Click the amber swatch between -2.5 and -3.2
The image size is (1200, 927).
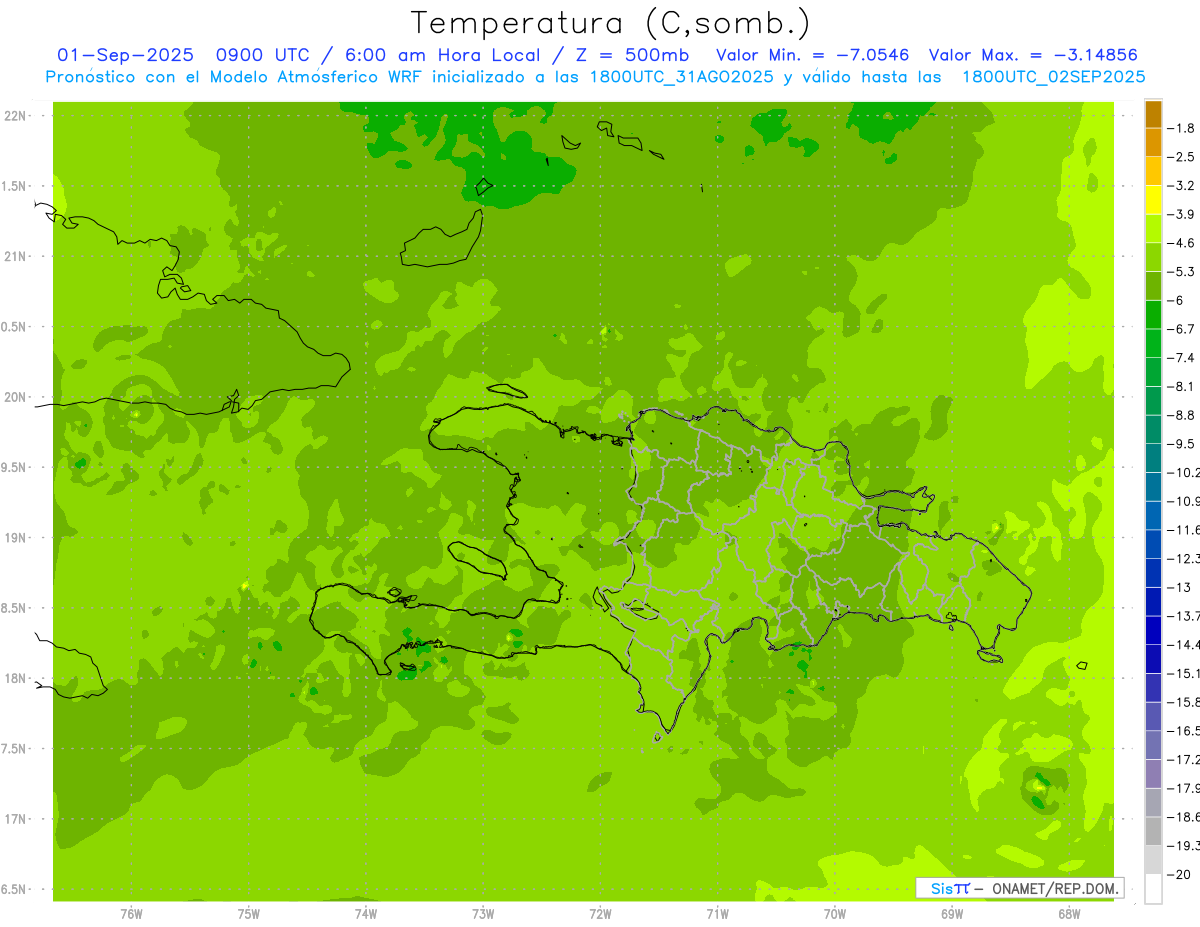pos(1153,171)
